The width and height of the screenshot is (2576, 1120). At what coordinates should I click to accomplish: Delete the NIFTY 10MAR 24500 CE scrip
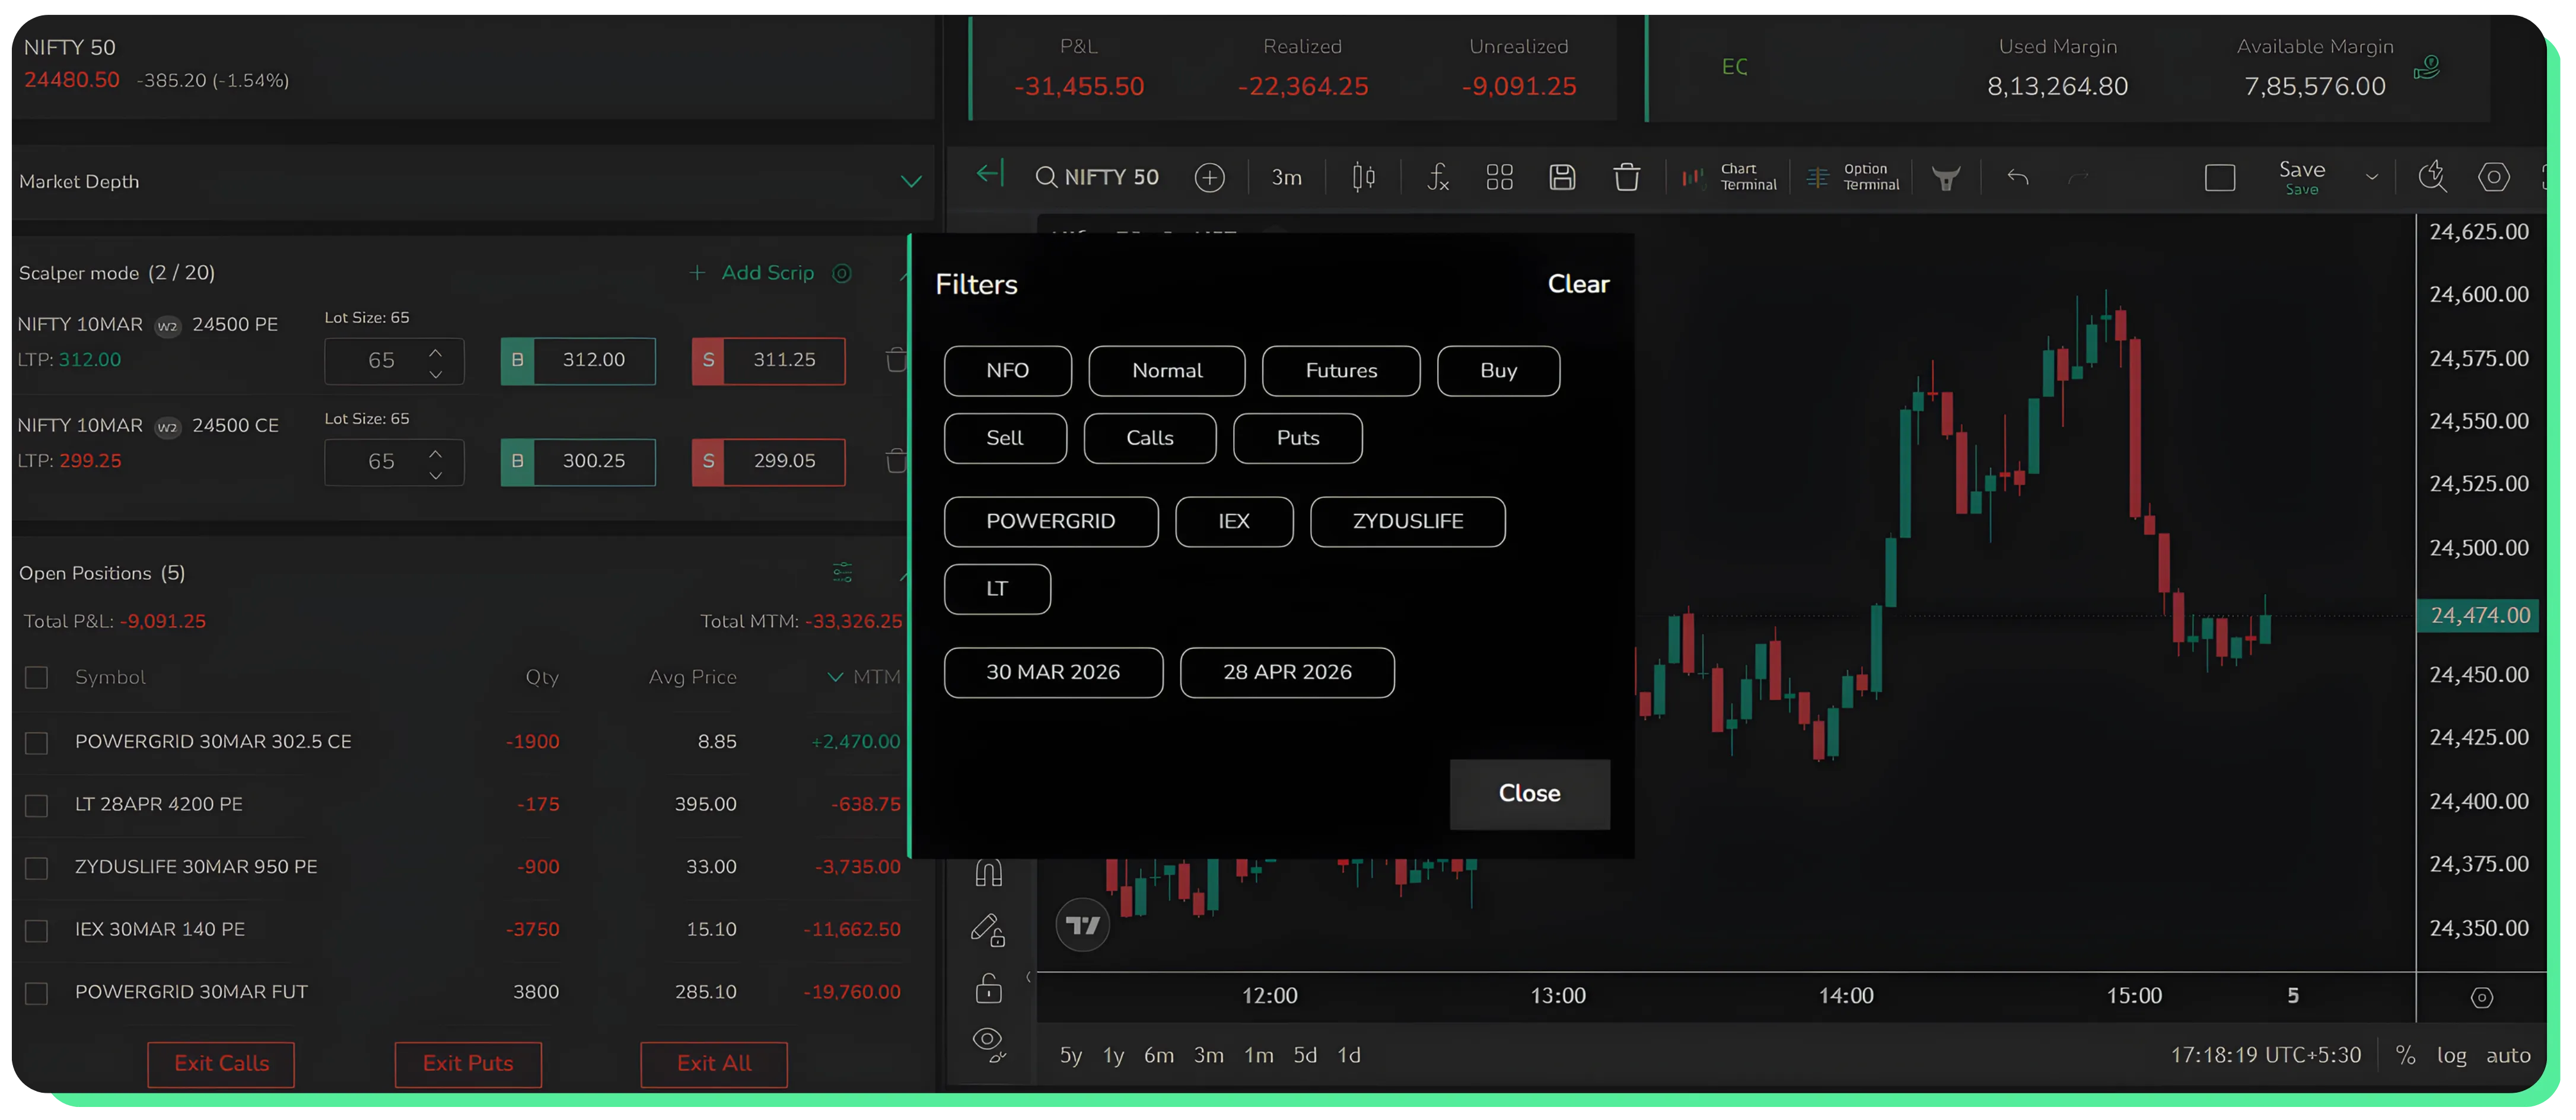(x=895, y=462)
